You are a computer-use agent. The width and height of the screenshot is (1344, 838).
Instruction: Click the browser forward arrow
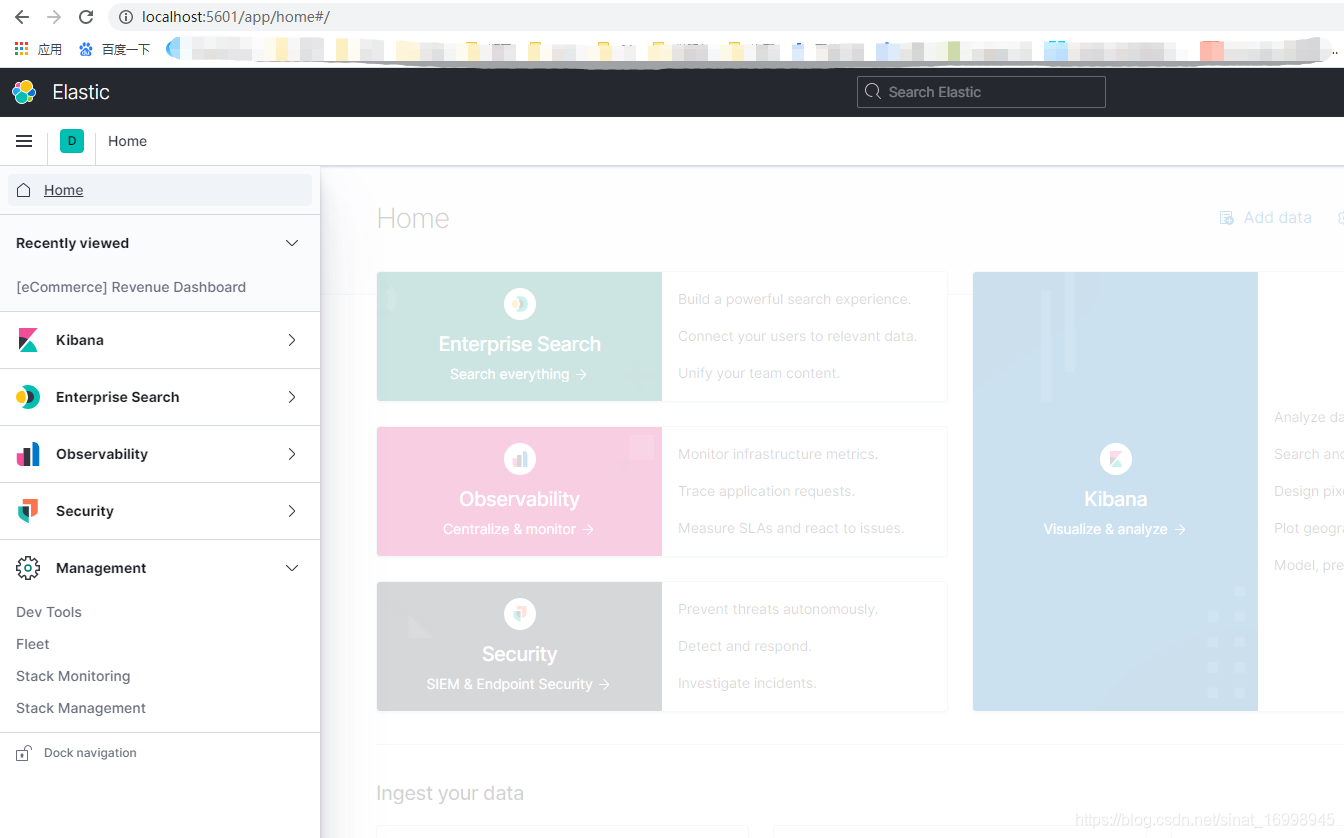click(54, 17)
